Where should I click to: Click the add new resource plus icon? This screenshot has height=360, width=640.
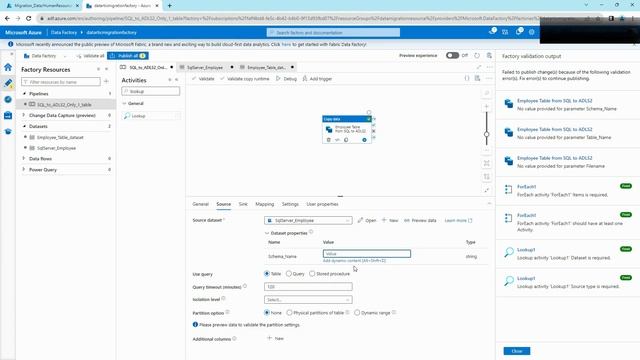coord(106,82)
